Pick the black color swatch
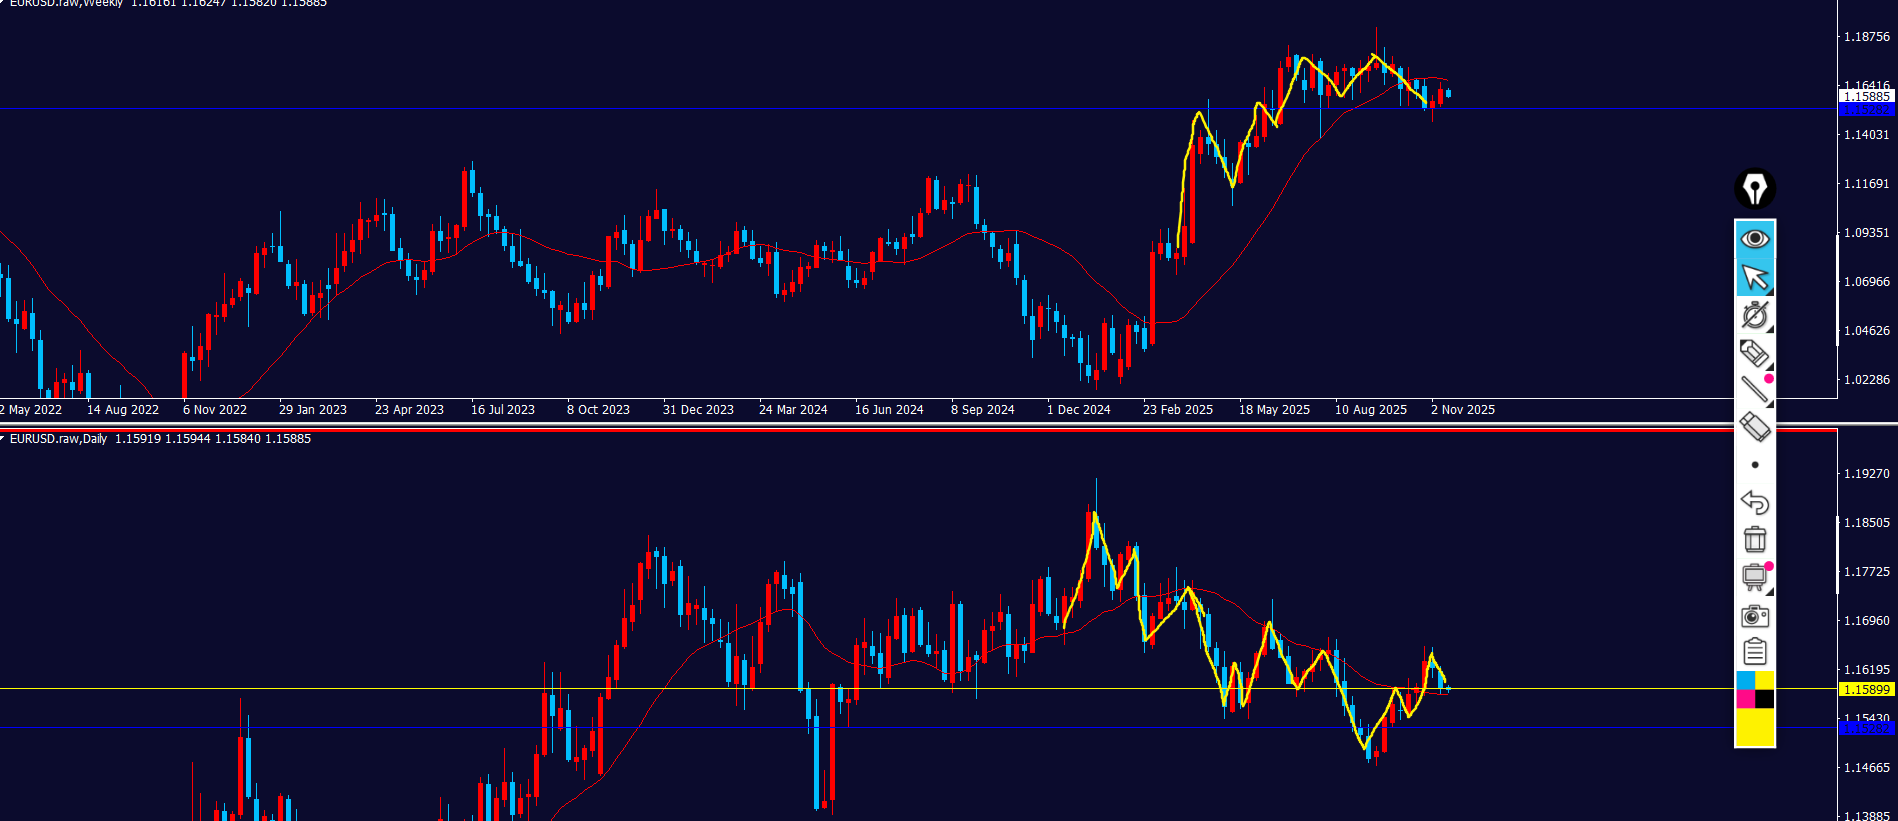 1765,699
